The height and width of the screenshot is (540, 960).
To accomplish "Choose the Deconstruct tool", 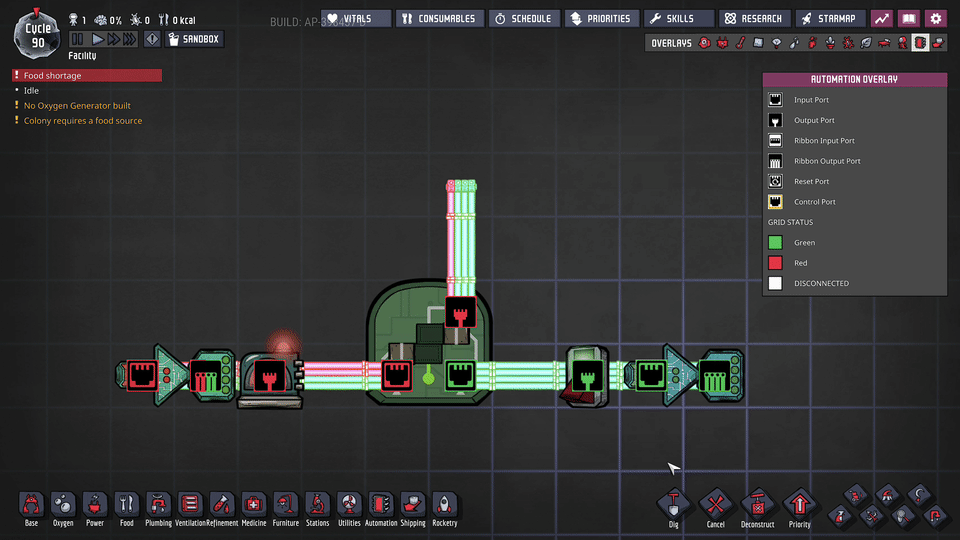I will (x=757, y=504).
